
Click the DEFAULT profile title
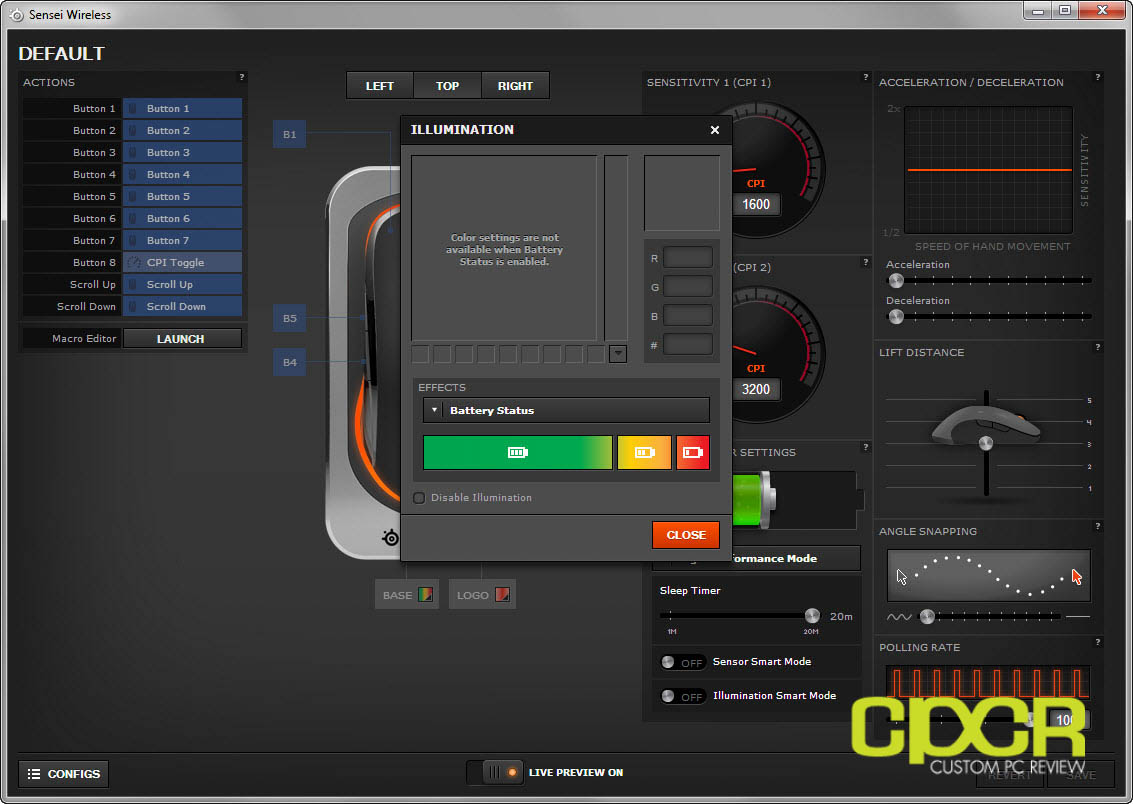tap(61, 53)
